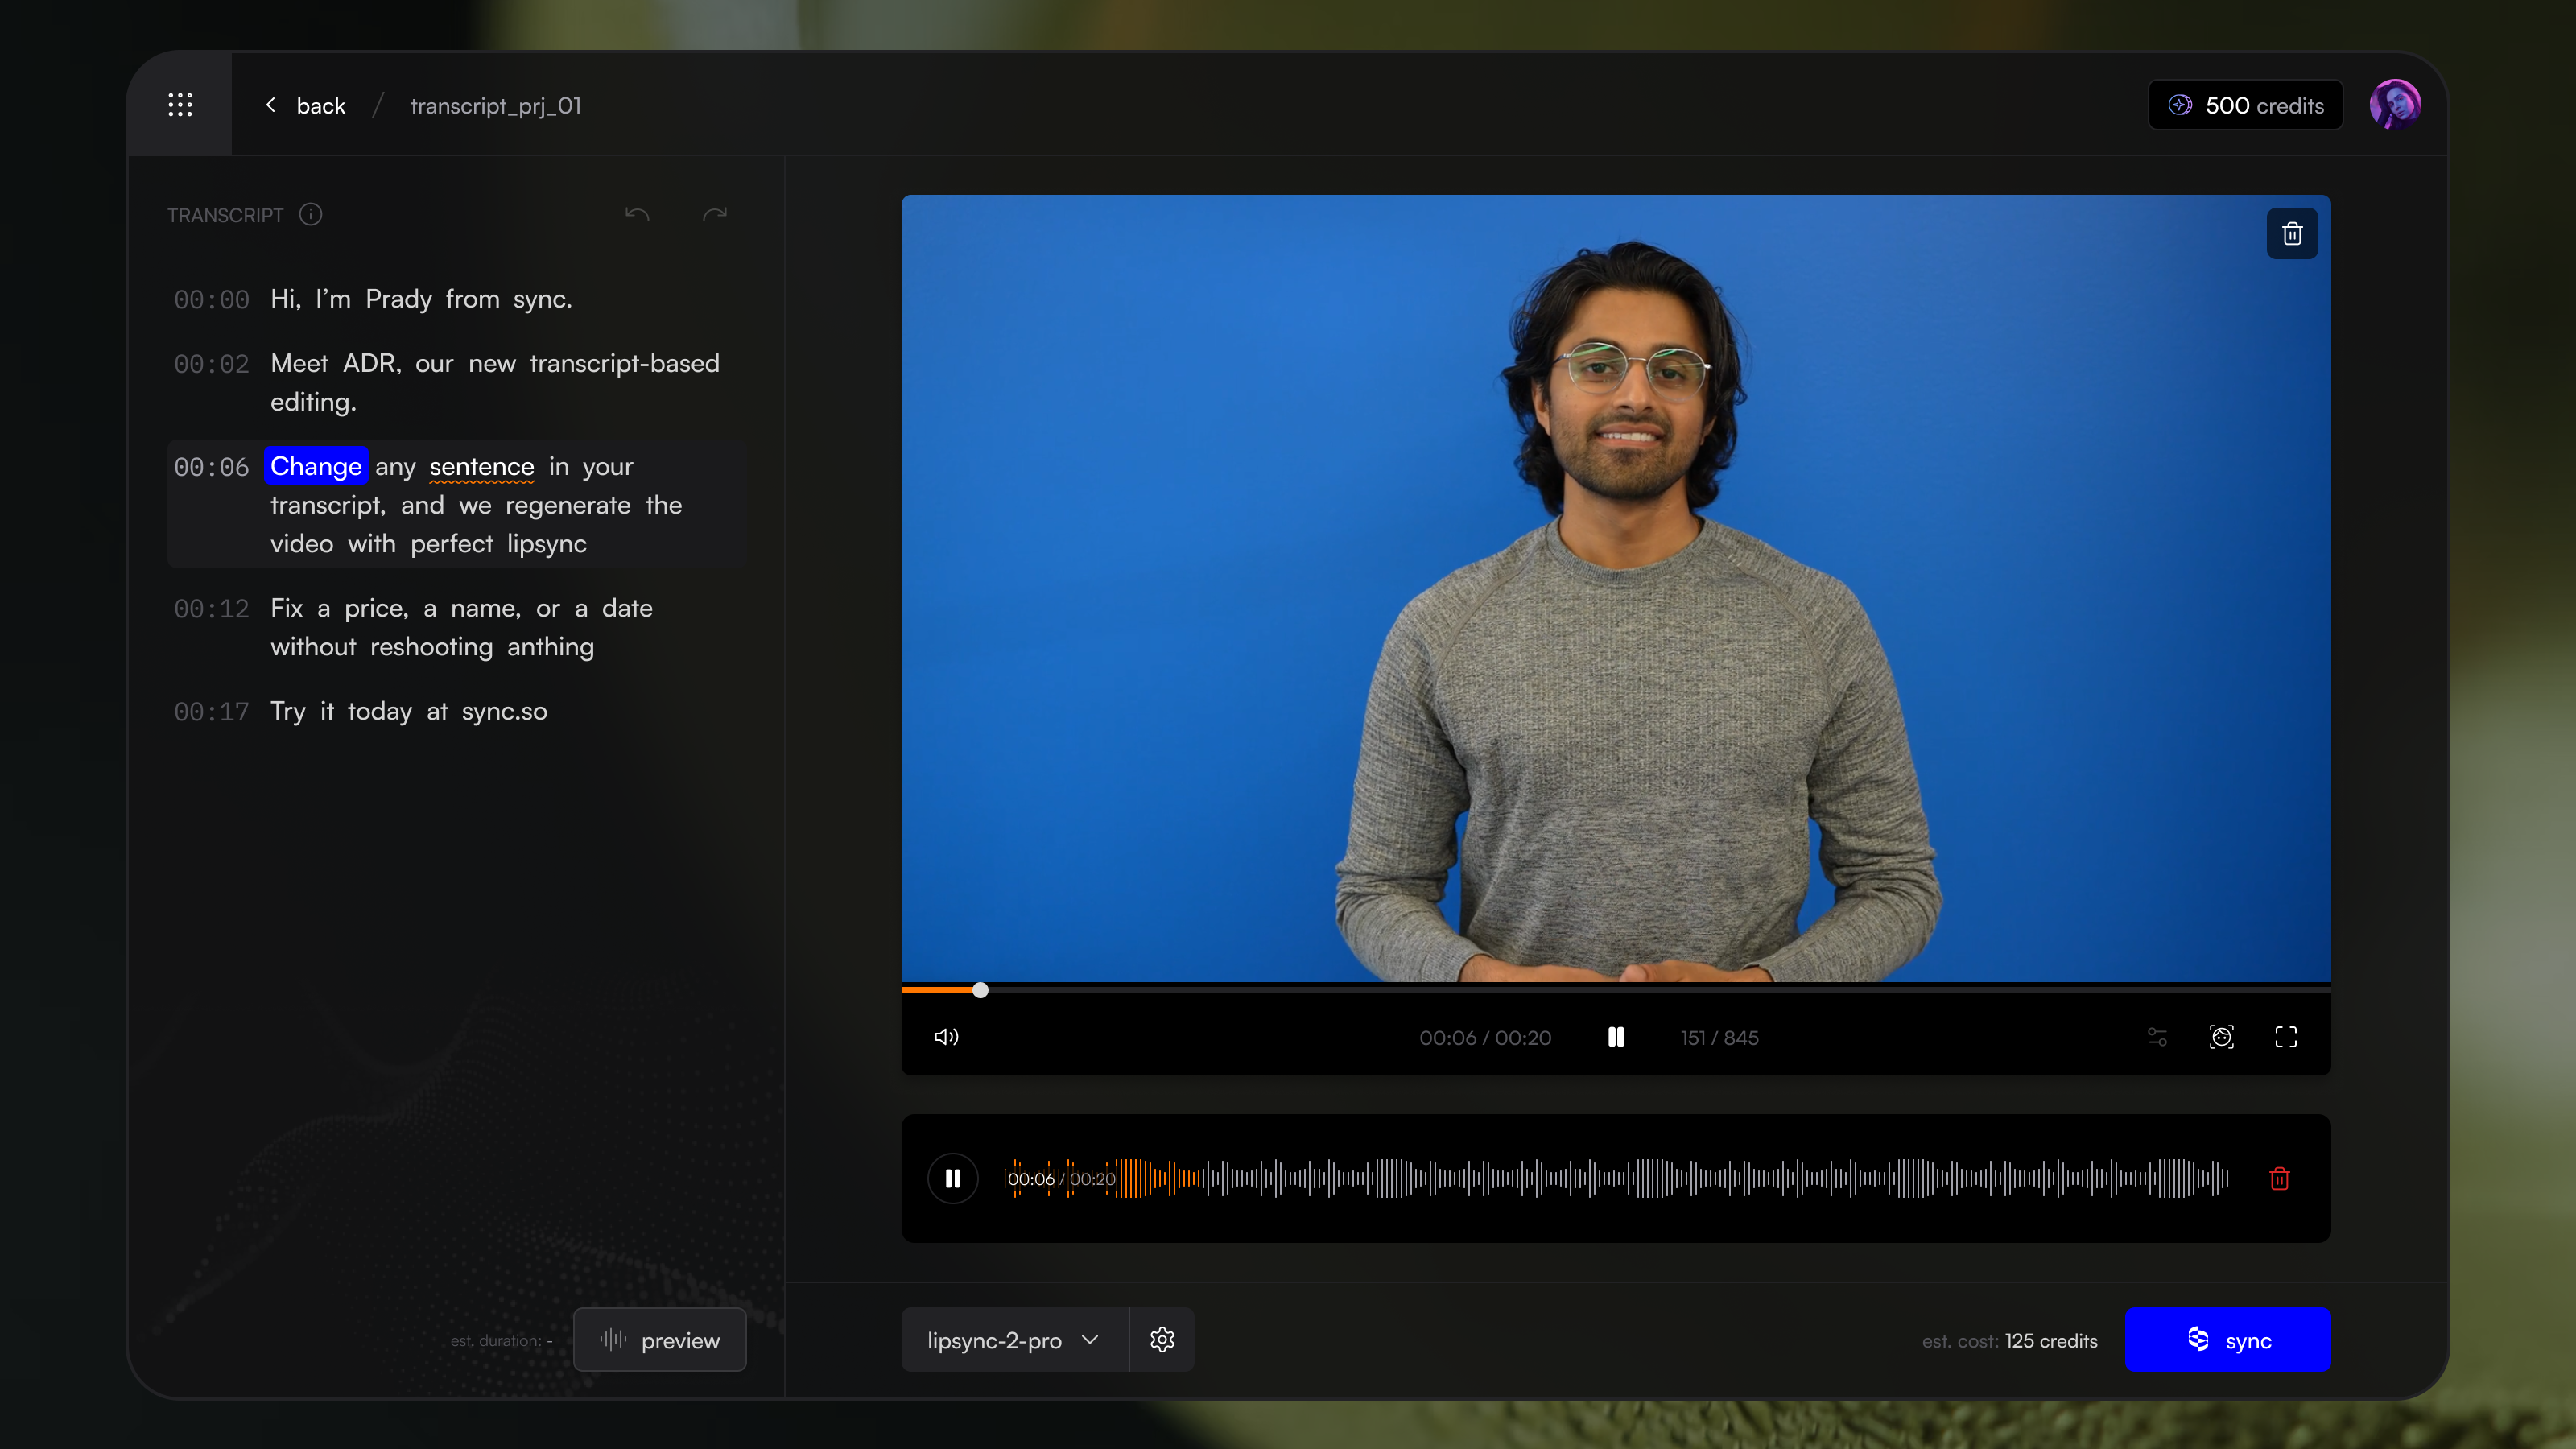Open the apps grid menu icon
This screenshot has height=1449, width=2576.
[180, 105]
